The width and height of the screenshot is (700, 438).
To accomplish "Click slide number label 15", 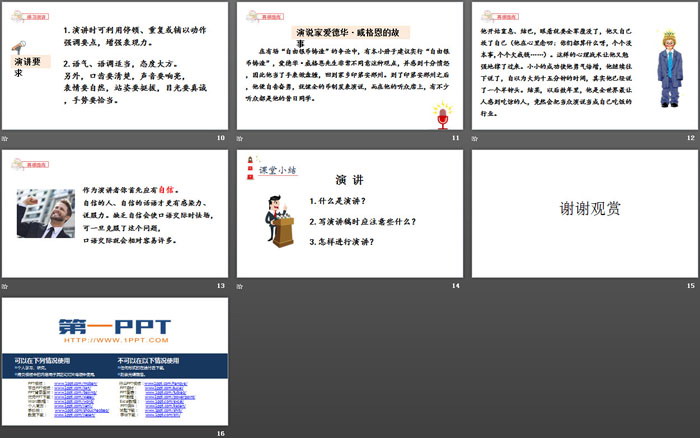I will [691, 286].
